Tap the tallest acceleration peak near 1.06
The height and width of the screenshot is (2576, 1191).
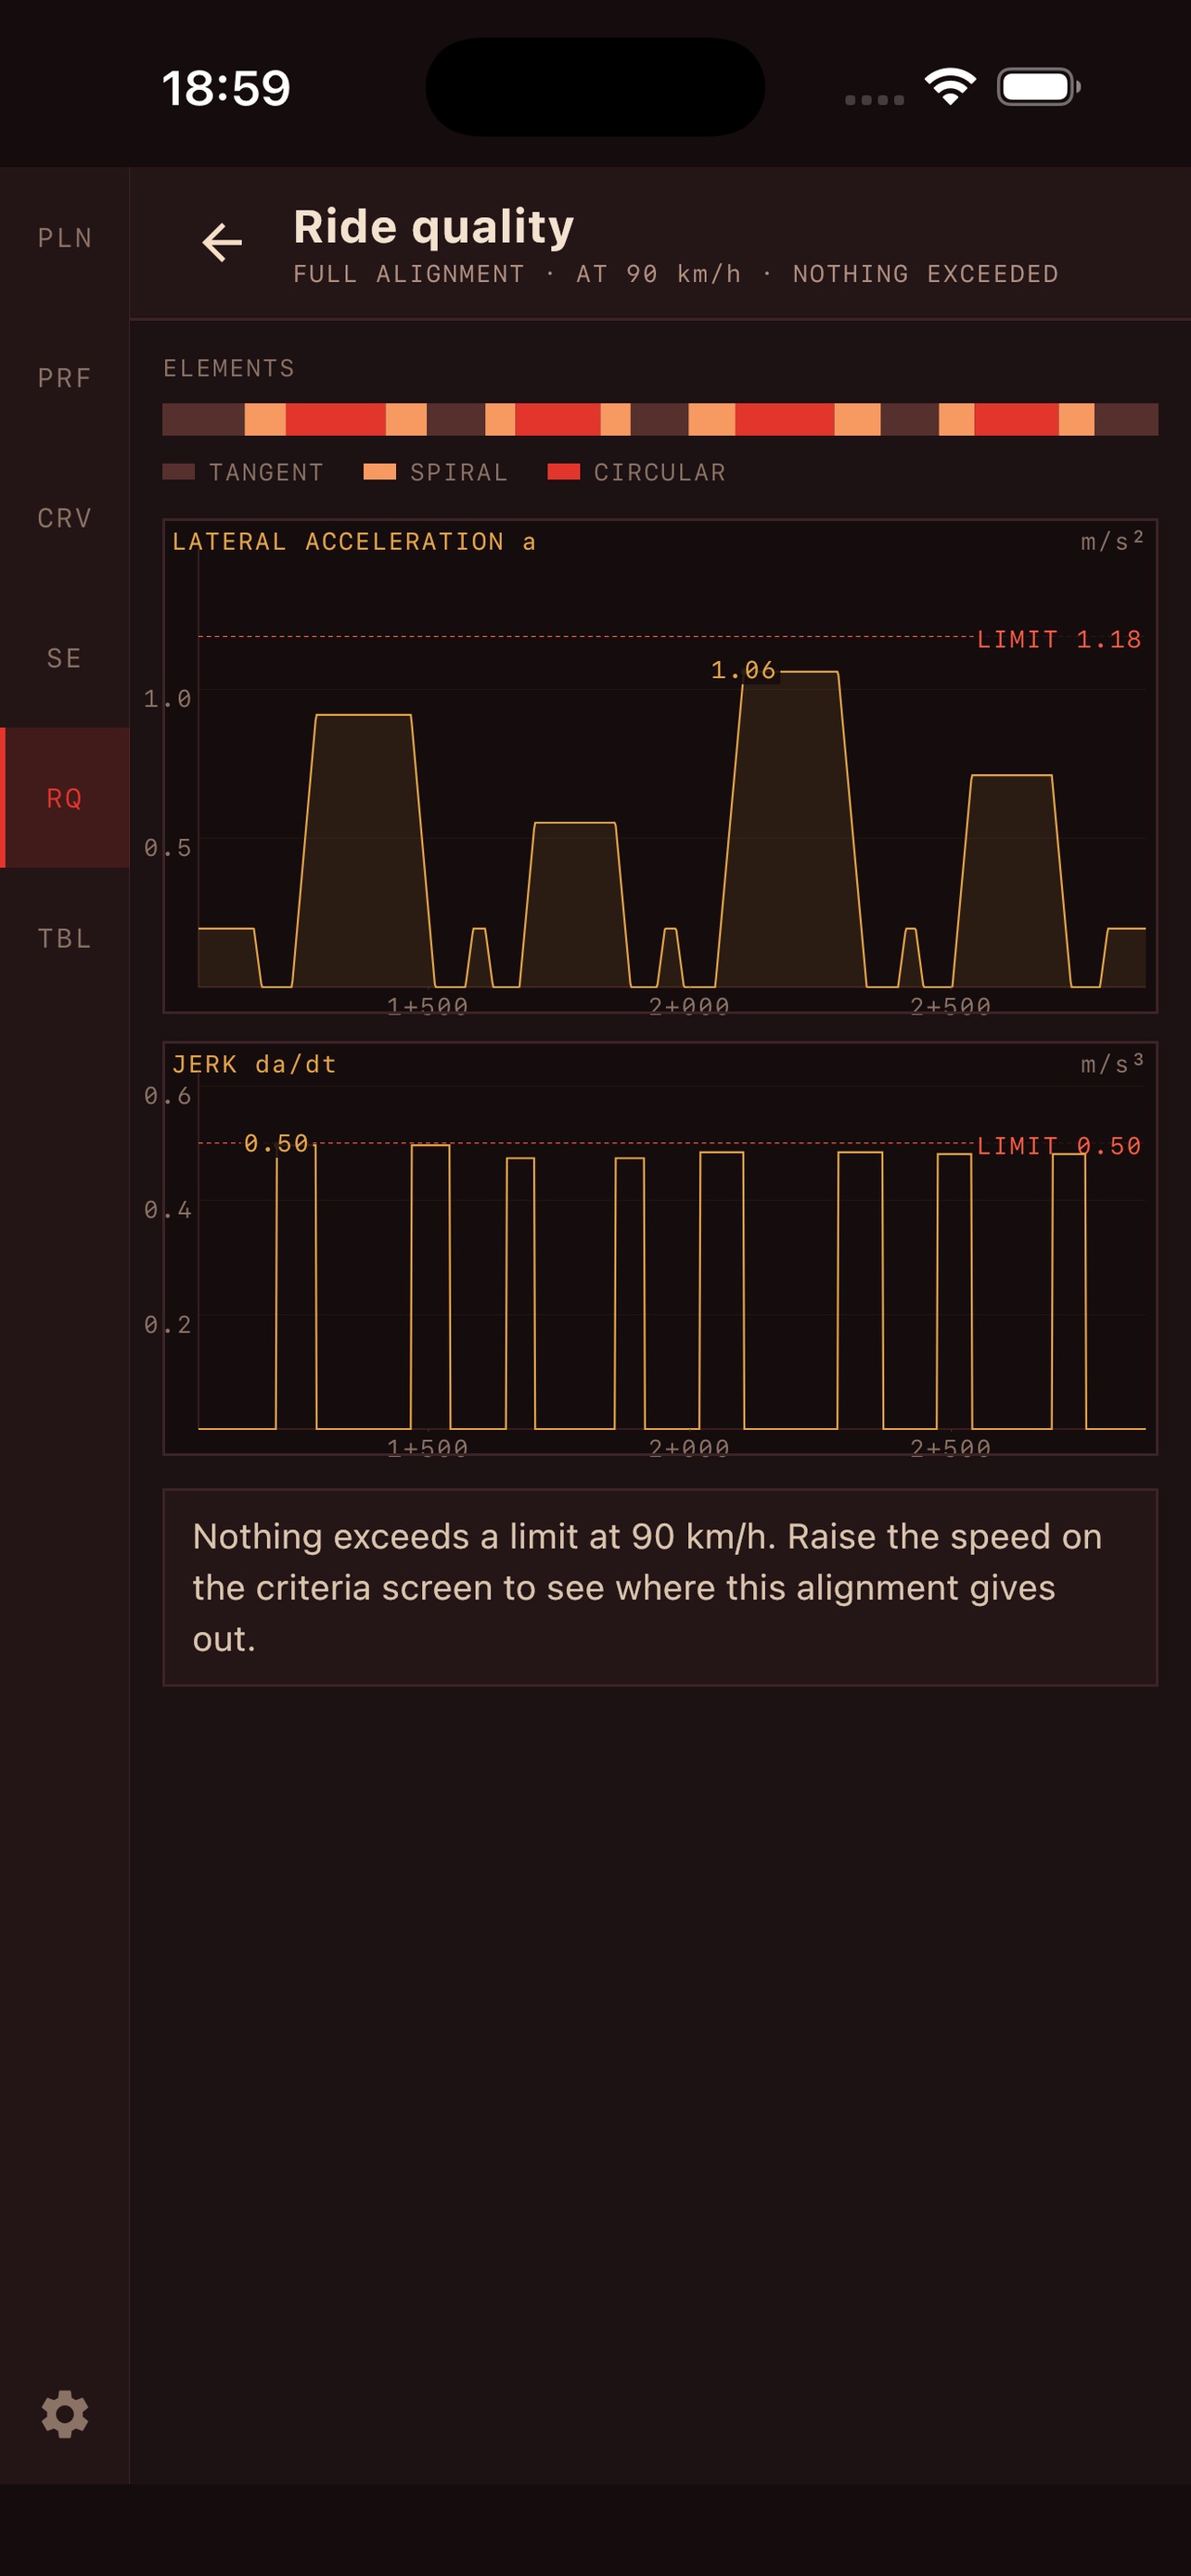tap(790, 830)
